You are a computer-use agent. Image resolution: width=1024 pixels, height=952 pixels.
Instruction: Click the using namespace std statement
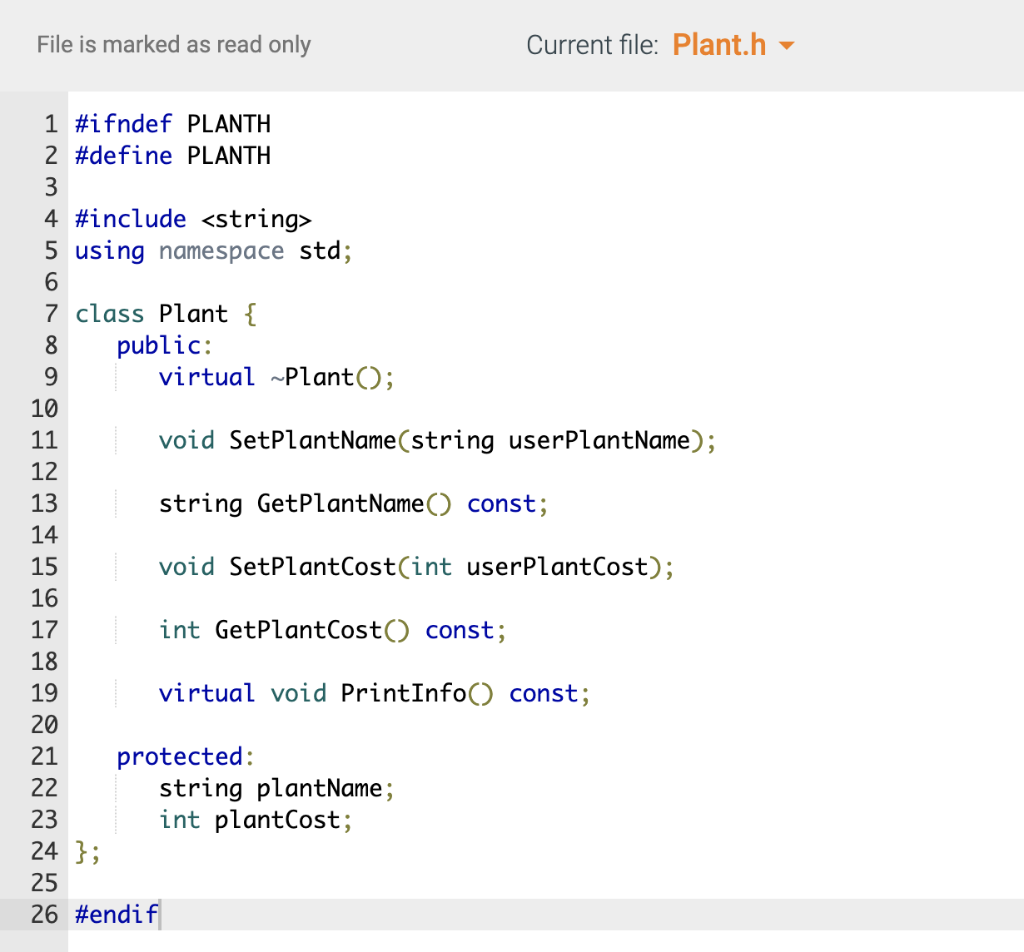(212, 251)
